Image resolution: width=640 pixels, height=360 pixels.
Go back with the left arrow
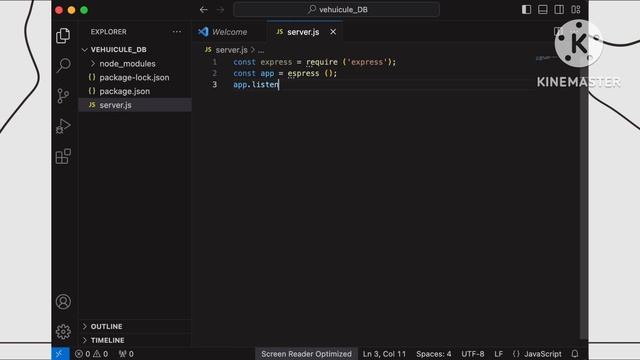click(x=203, y=9)
